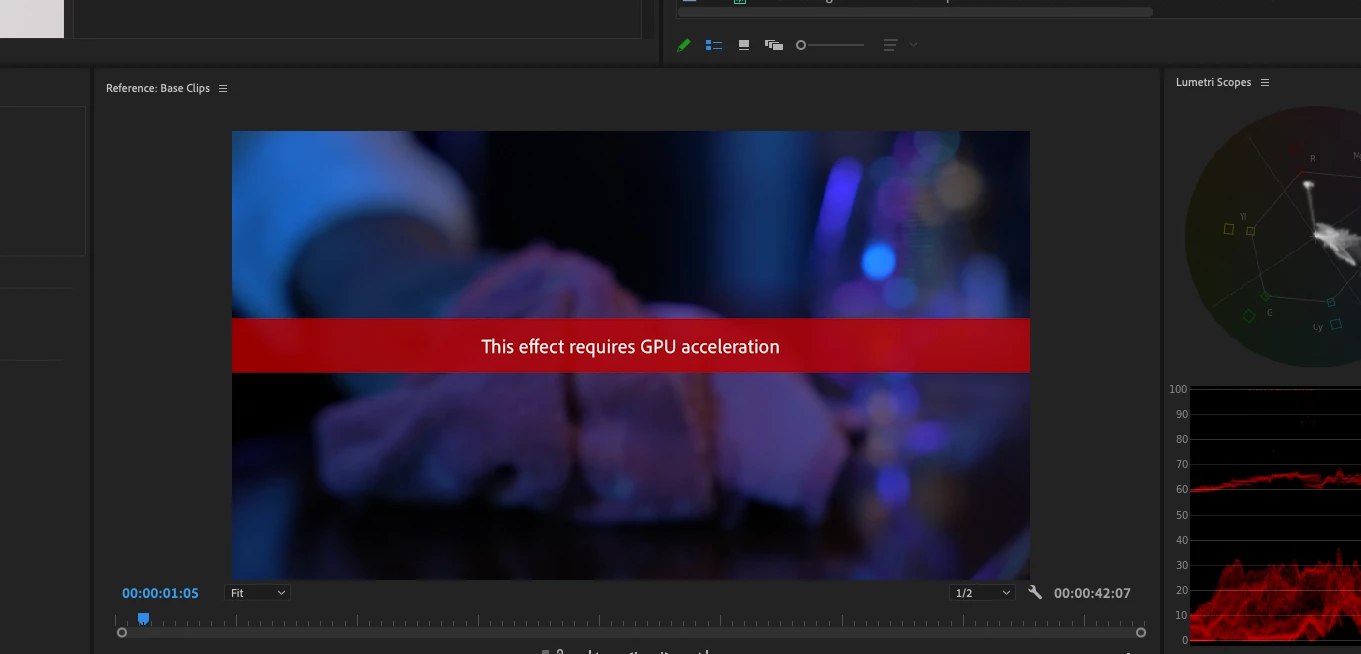Image resolution: width=1361 pixels, height=654 pixels.
Task: Select the Reference: Base Clips panel title
Action: tap(158, 88)
